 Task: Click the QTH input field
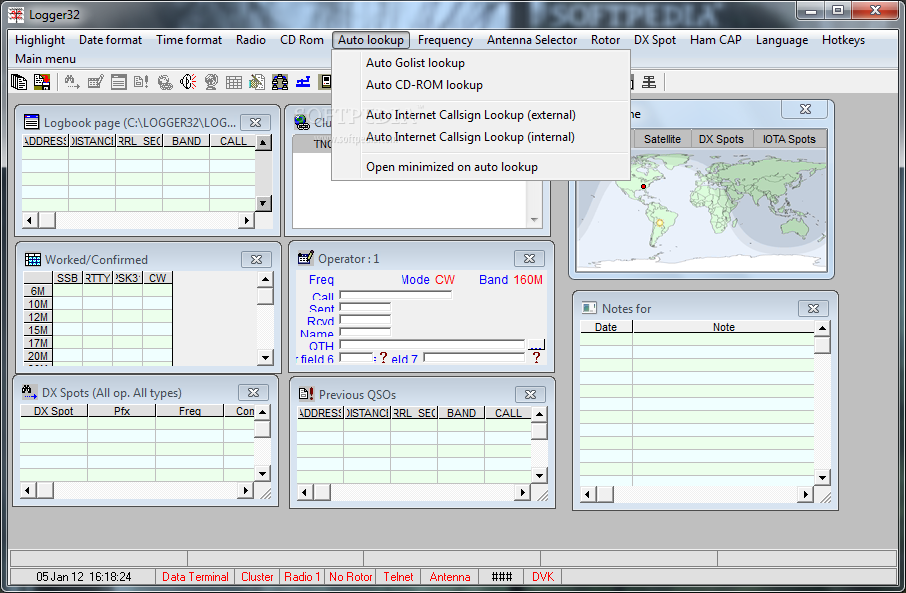(x=432, y=344)
